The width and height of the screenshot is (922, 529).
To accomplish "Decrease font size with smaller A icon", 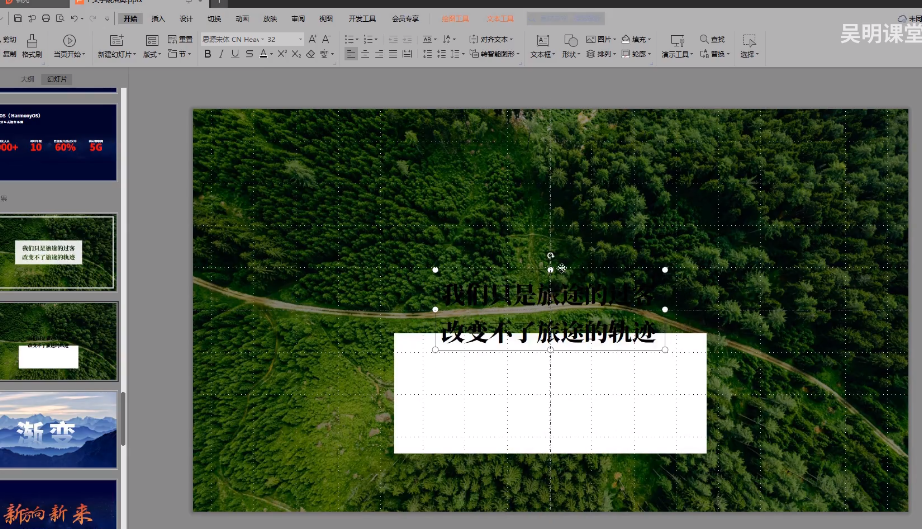I will (326, 39).
